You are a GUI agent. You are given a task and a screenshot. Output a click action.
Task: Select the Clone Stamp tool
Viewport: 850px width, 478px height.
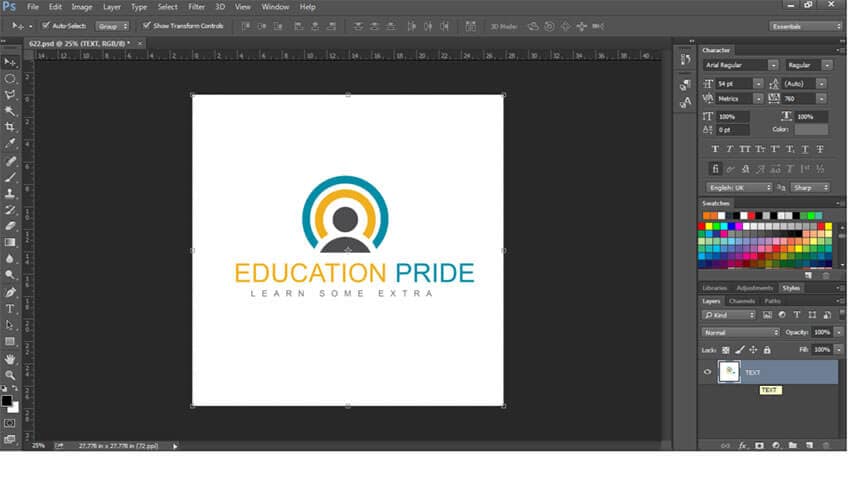pos(10,193)
